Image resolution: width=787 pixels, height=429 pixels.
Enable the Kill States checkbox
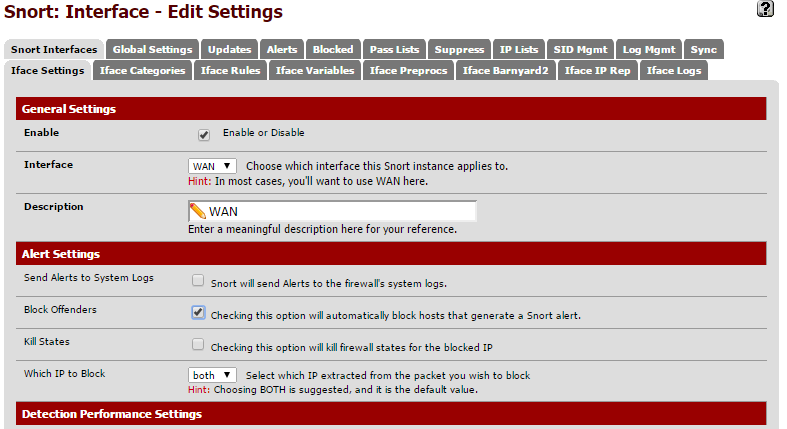pos(198,344)
